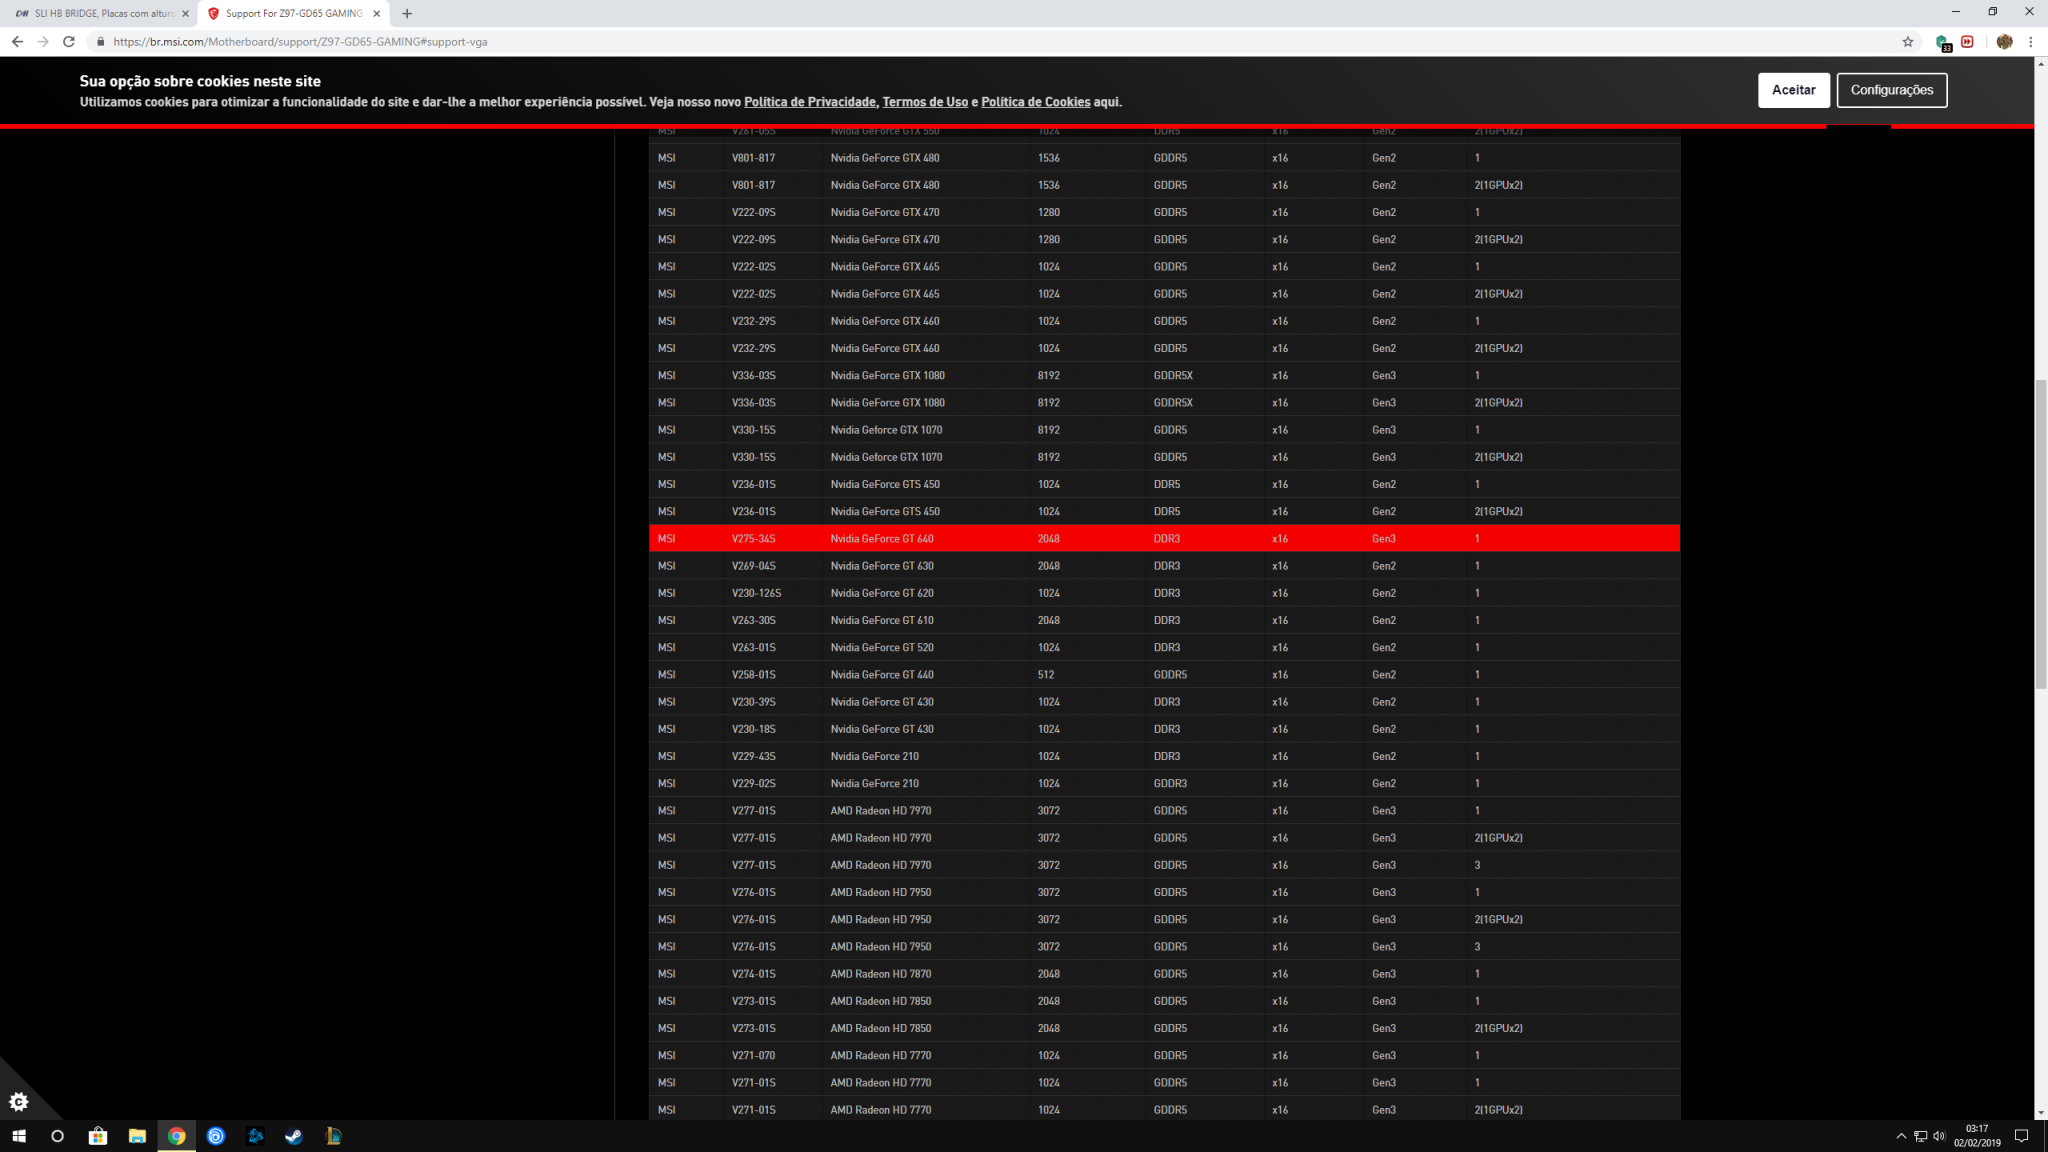Viewport: 2048px width, 1152px height.
Task: Open Microsoft Store from taskbar
Action: pyautogui.click(x=98, y=1136)
